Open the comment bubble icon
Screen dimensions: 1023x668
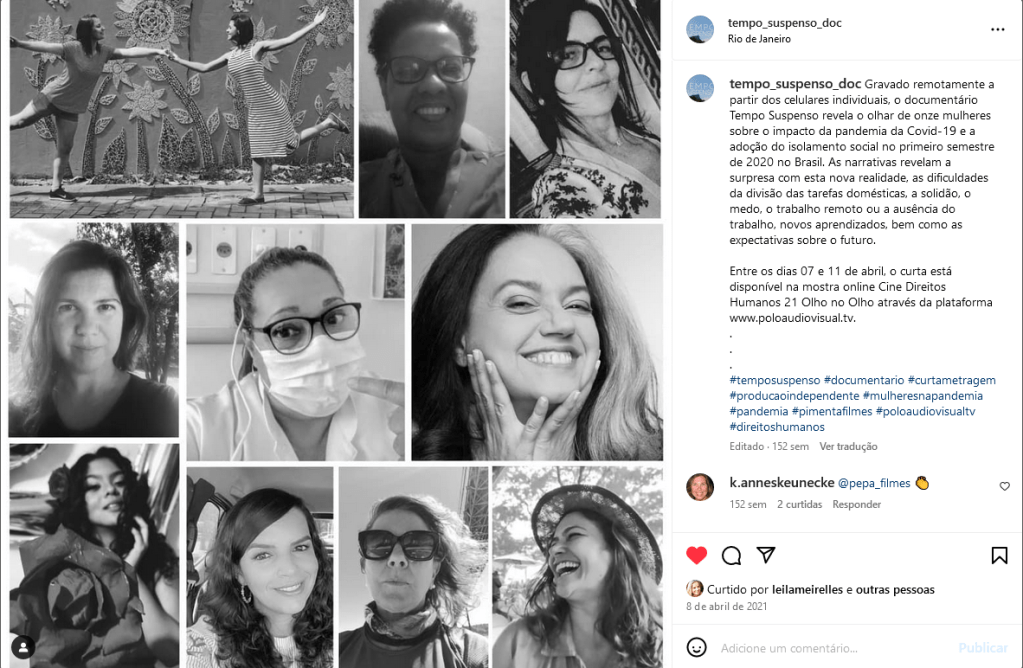tap(731, 555)
